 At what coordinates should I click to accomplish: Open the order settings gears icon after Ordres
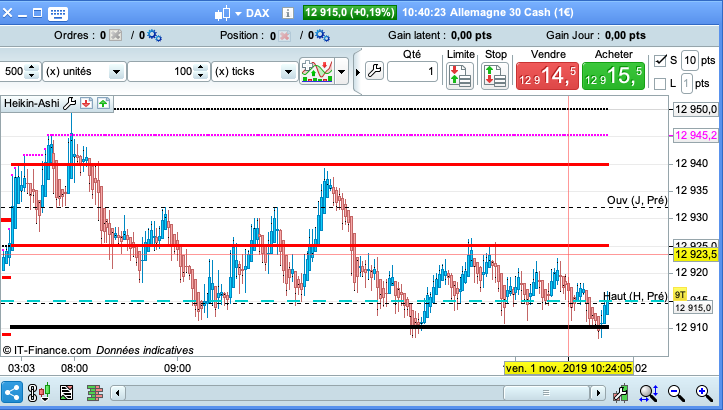click(x=154, y=36)
